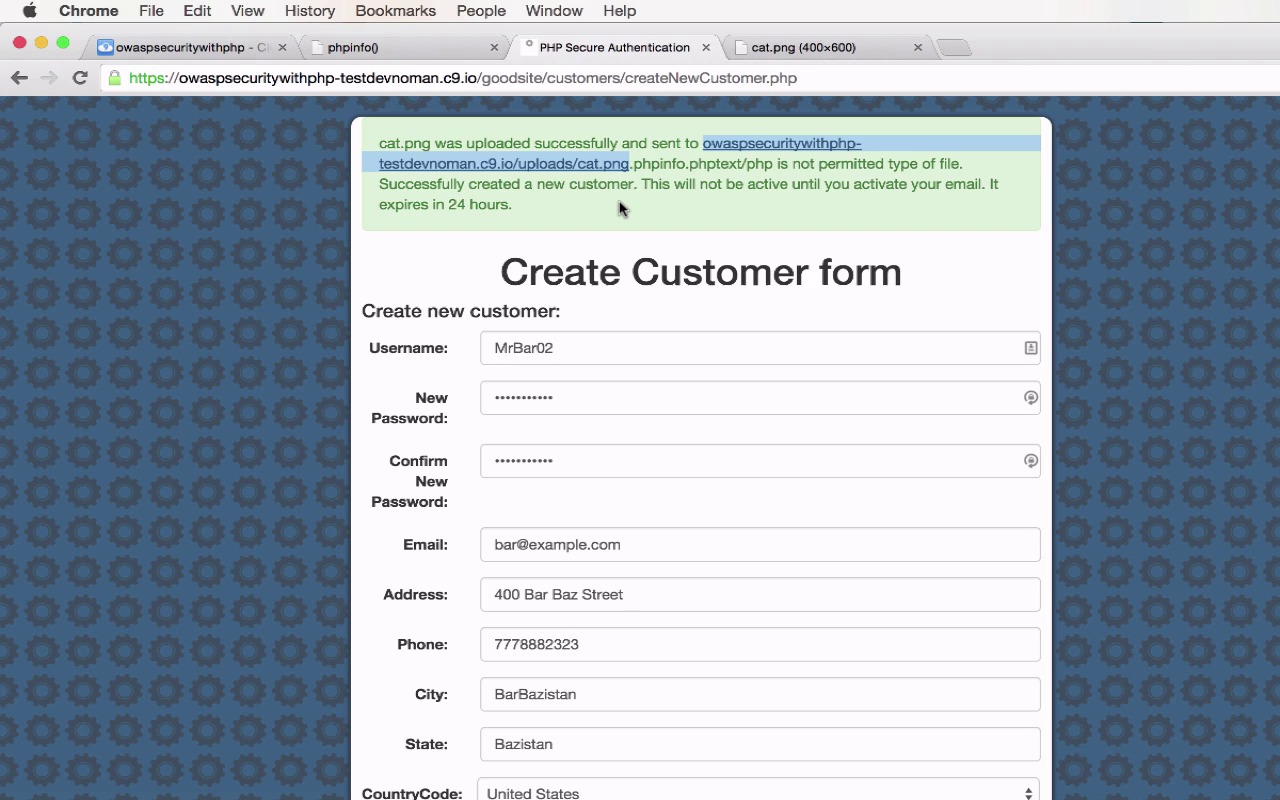This screenshot has width=1280, height=800.
Task: Click the Email label
Action: 425,545
